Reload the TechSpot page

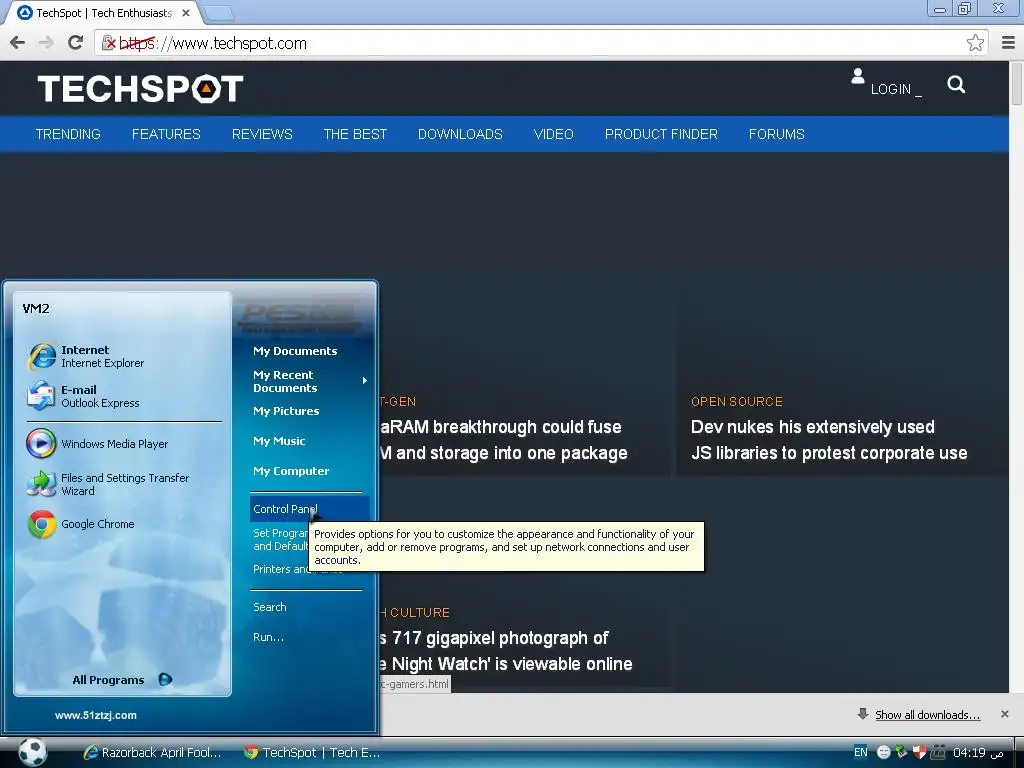pyautogui.click(x=75, y=43)
